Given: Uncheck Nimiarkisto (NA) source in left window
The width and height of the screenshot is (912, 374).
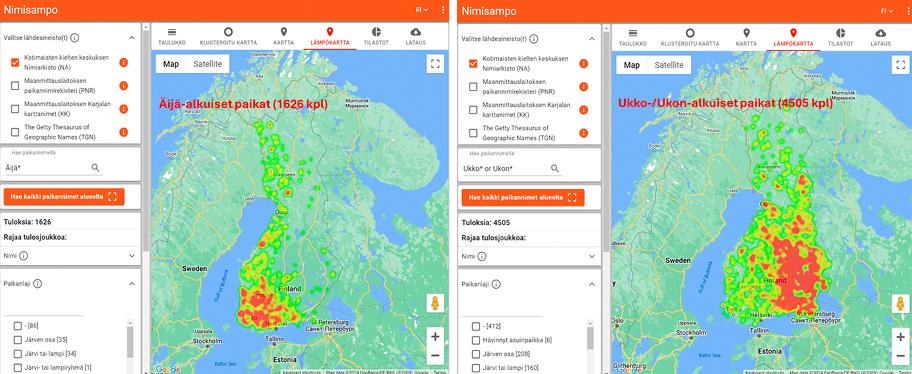Looking at the screenshot, I should coord(15,63).
